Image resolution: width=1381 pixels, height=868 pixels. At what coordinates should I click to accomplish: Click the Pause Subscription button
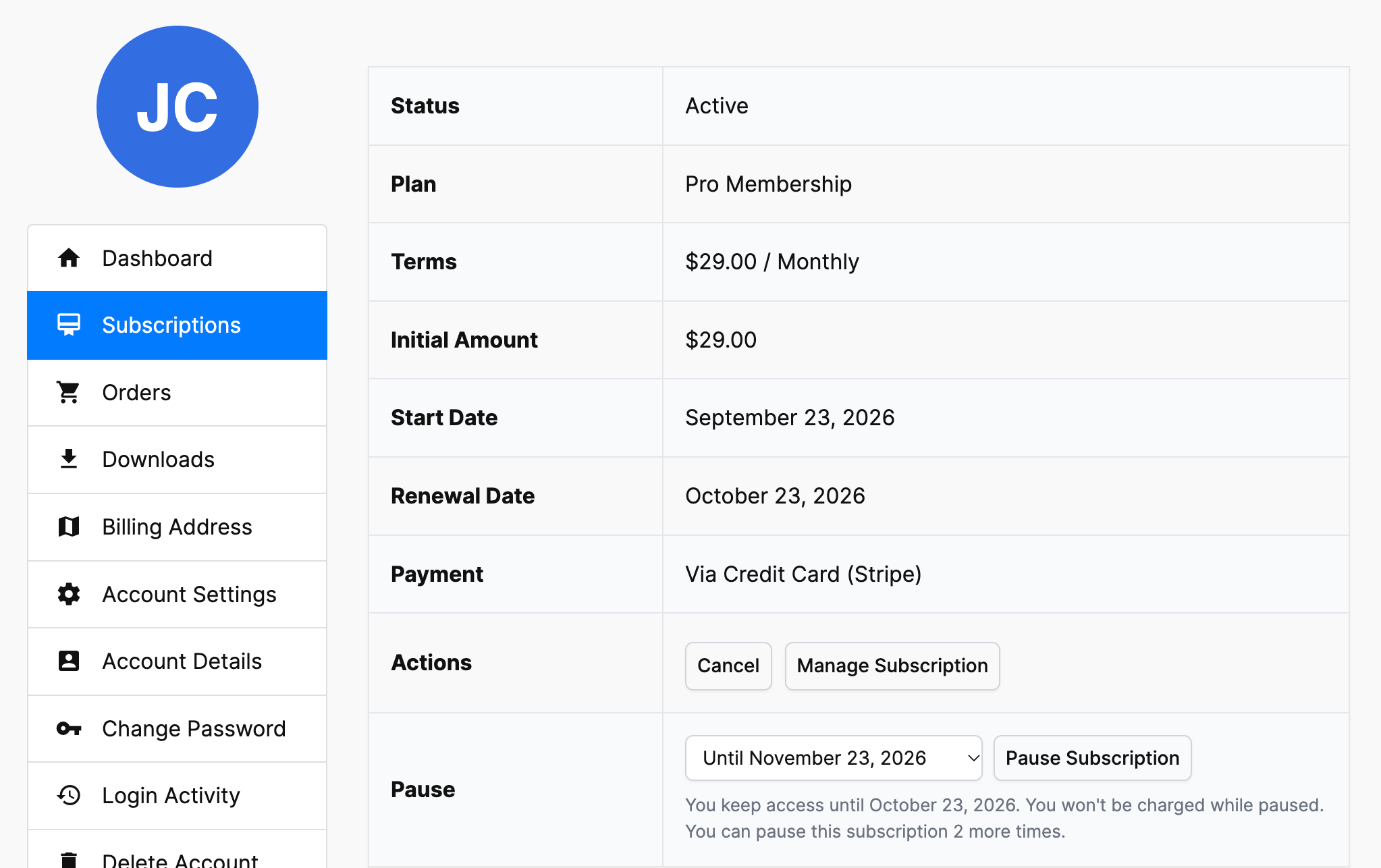[x=1092, y=758]
